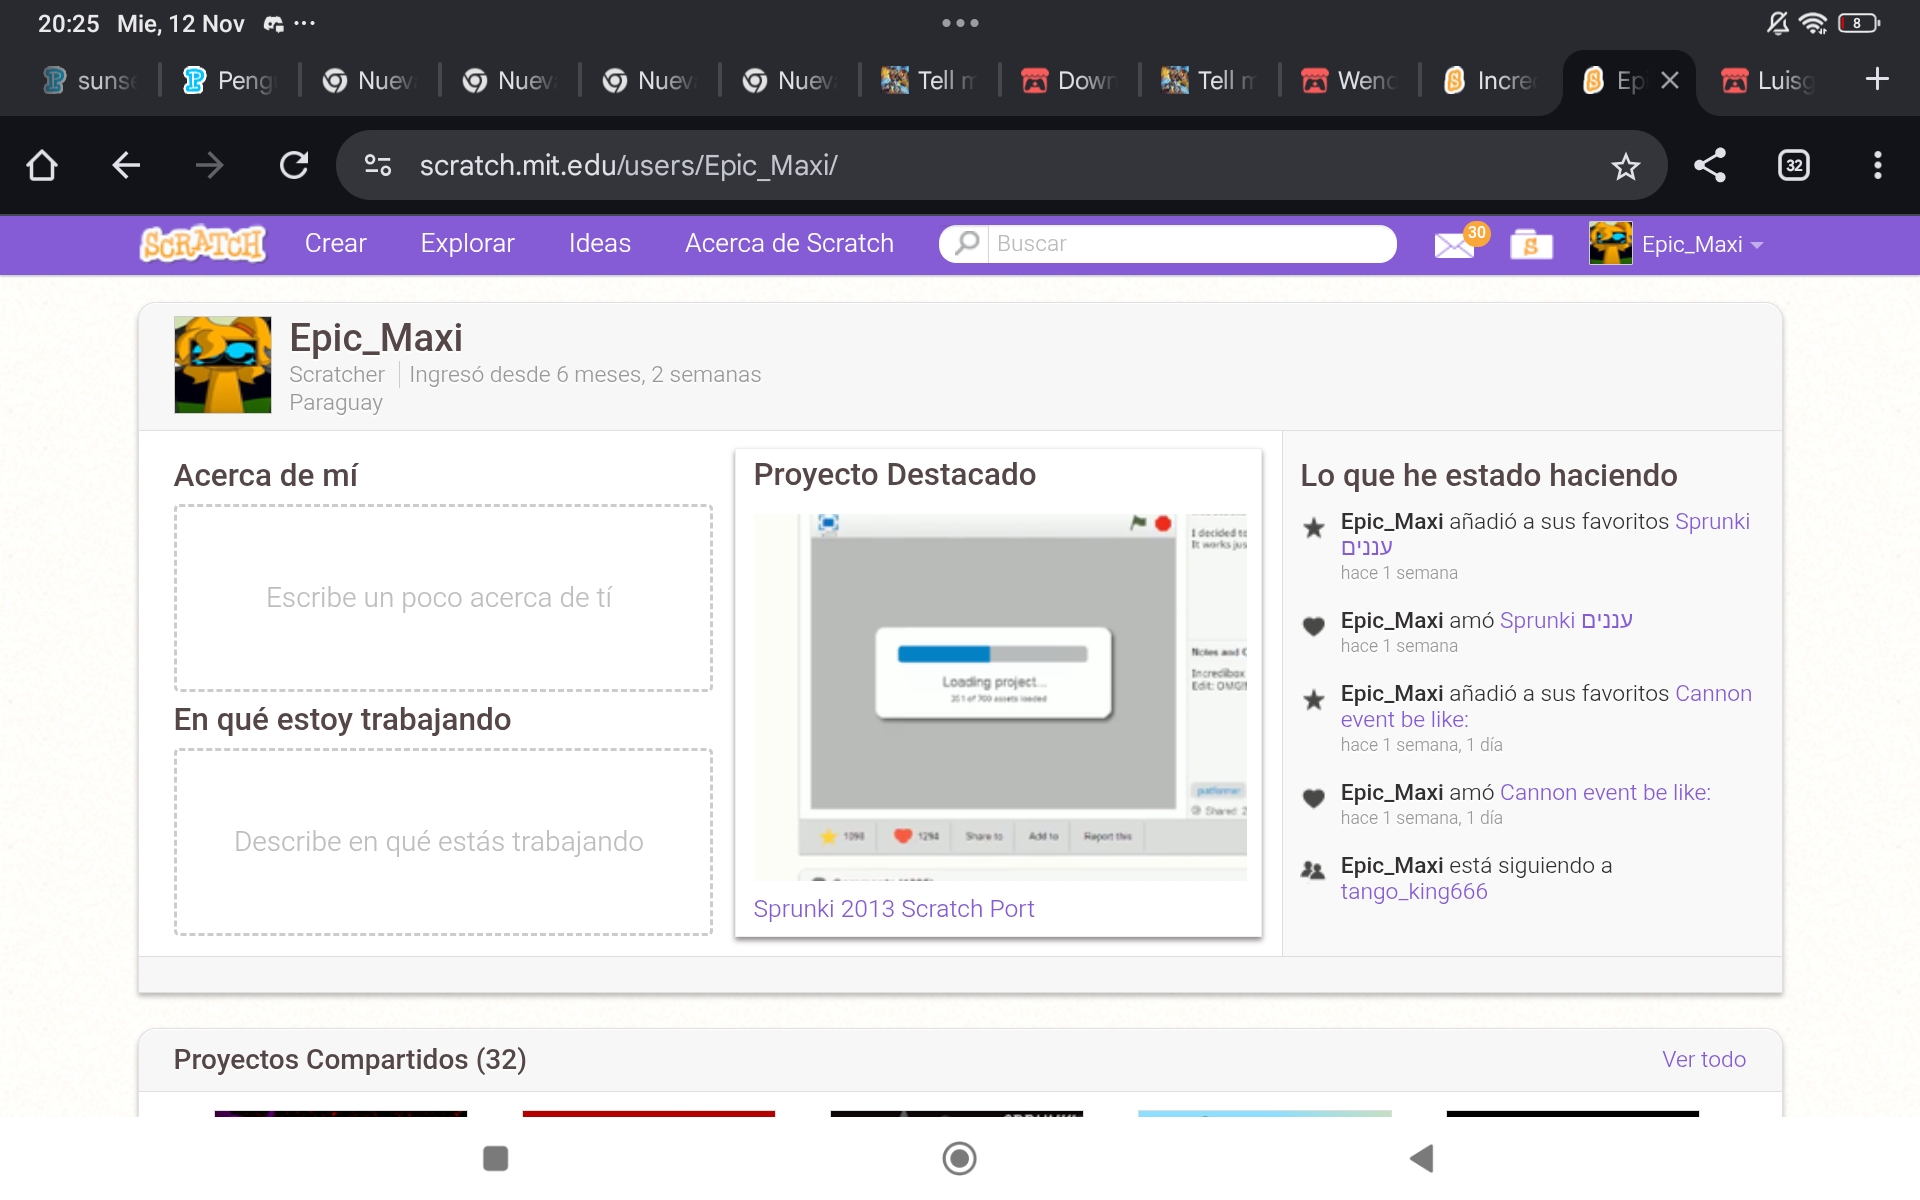Click the featured project thumbnail
Viewport: 1920px width, 1200px height.
(x=999, y=696)
